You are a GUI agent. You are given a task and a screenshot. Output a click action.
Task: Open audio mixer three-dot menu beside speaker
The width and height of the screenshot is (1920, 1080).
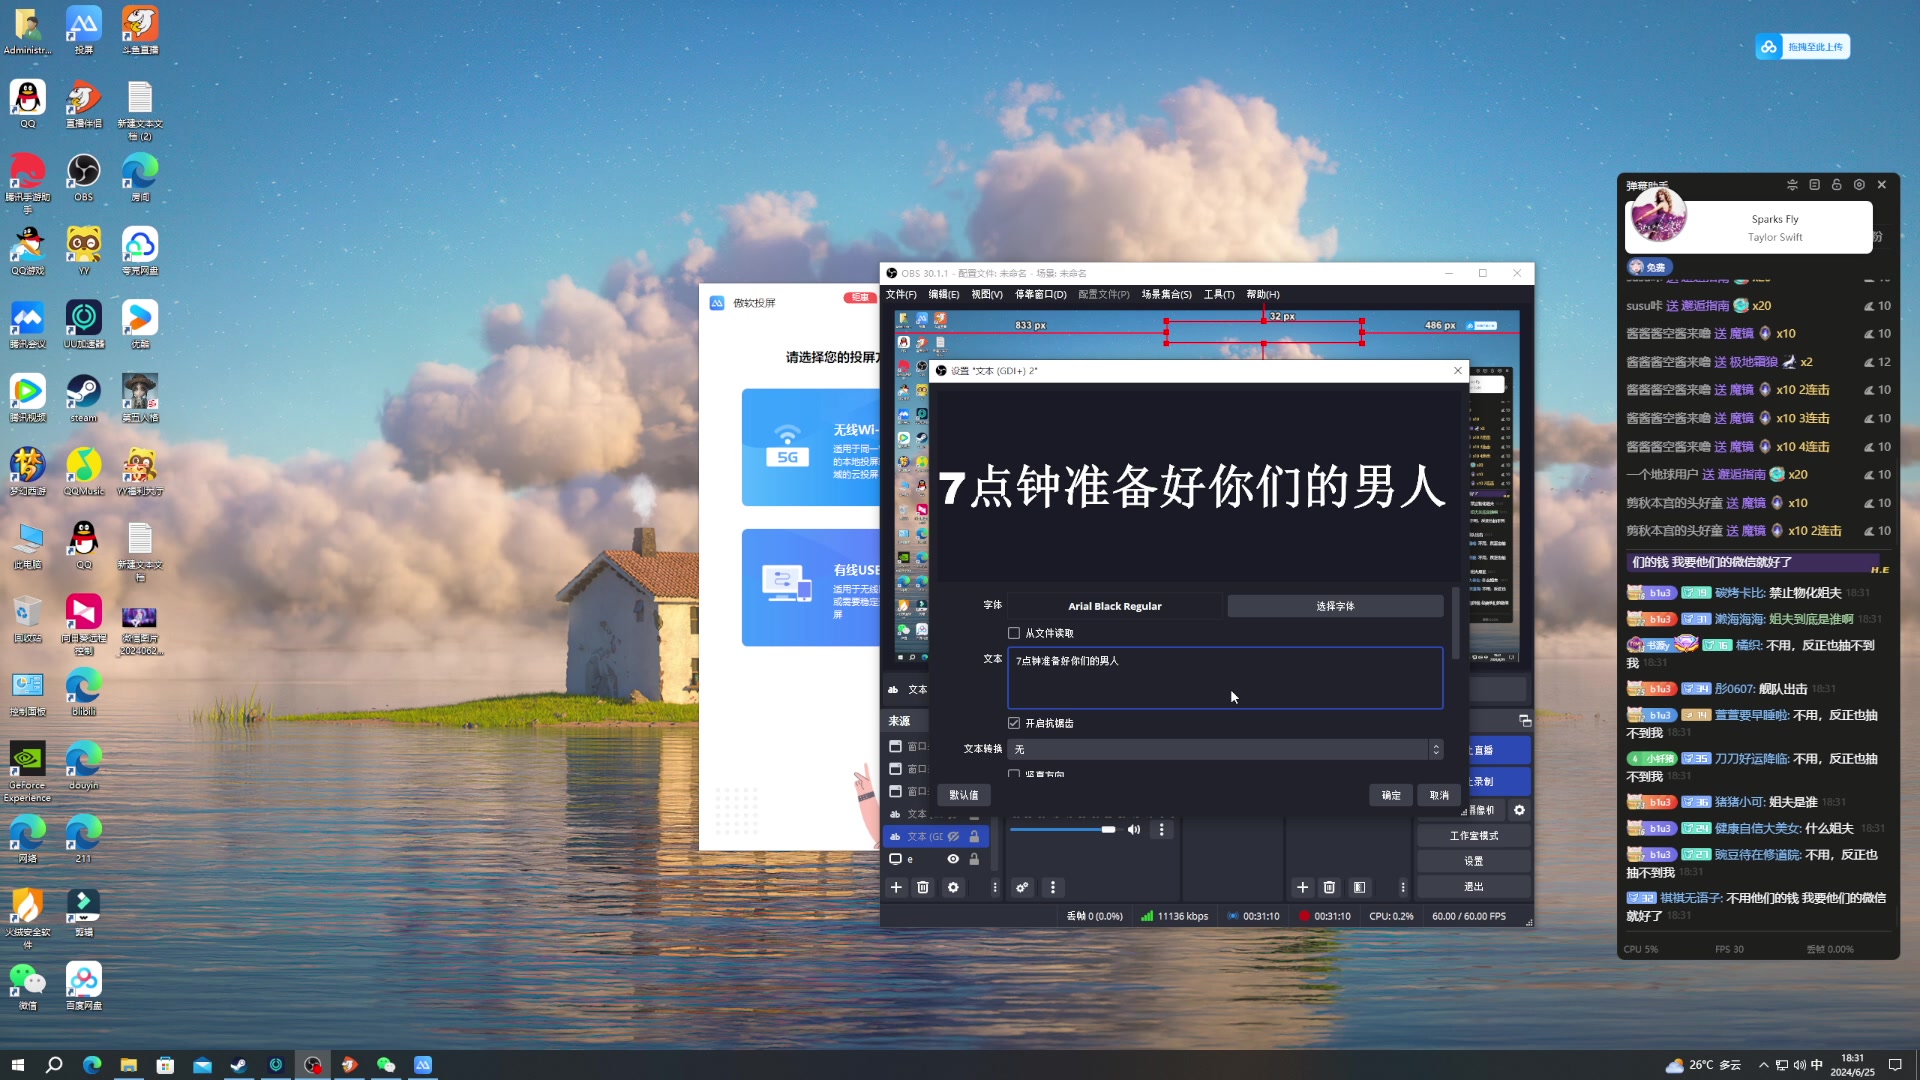click(1161, 829)
